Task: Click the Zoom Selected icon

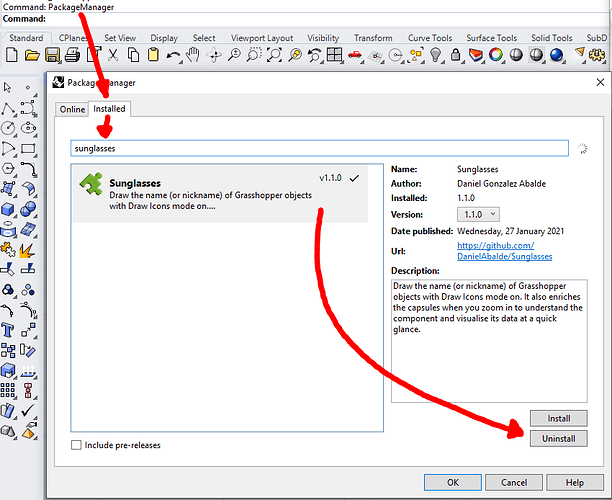Action: (x=295, y=55)
